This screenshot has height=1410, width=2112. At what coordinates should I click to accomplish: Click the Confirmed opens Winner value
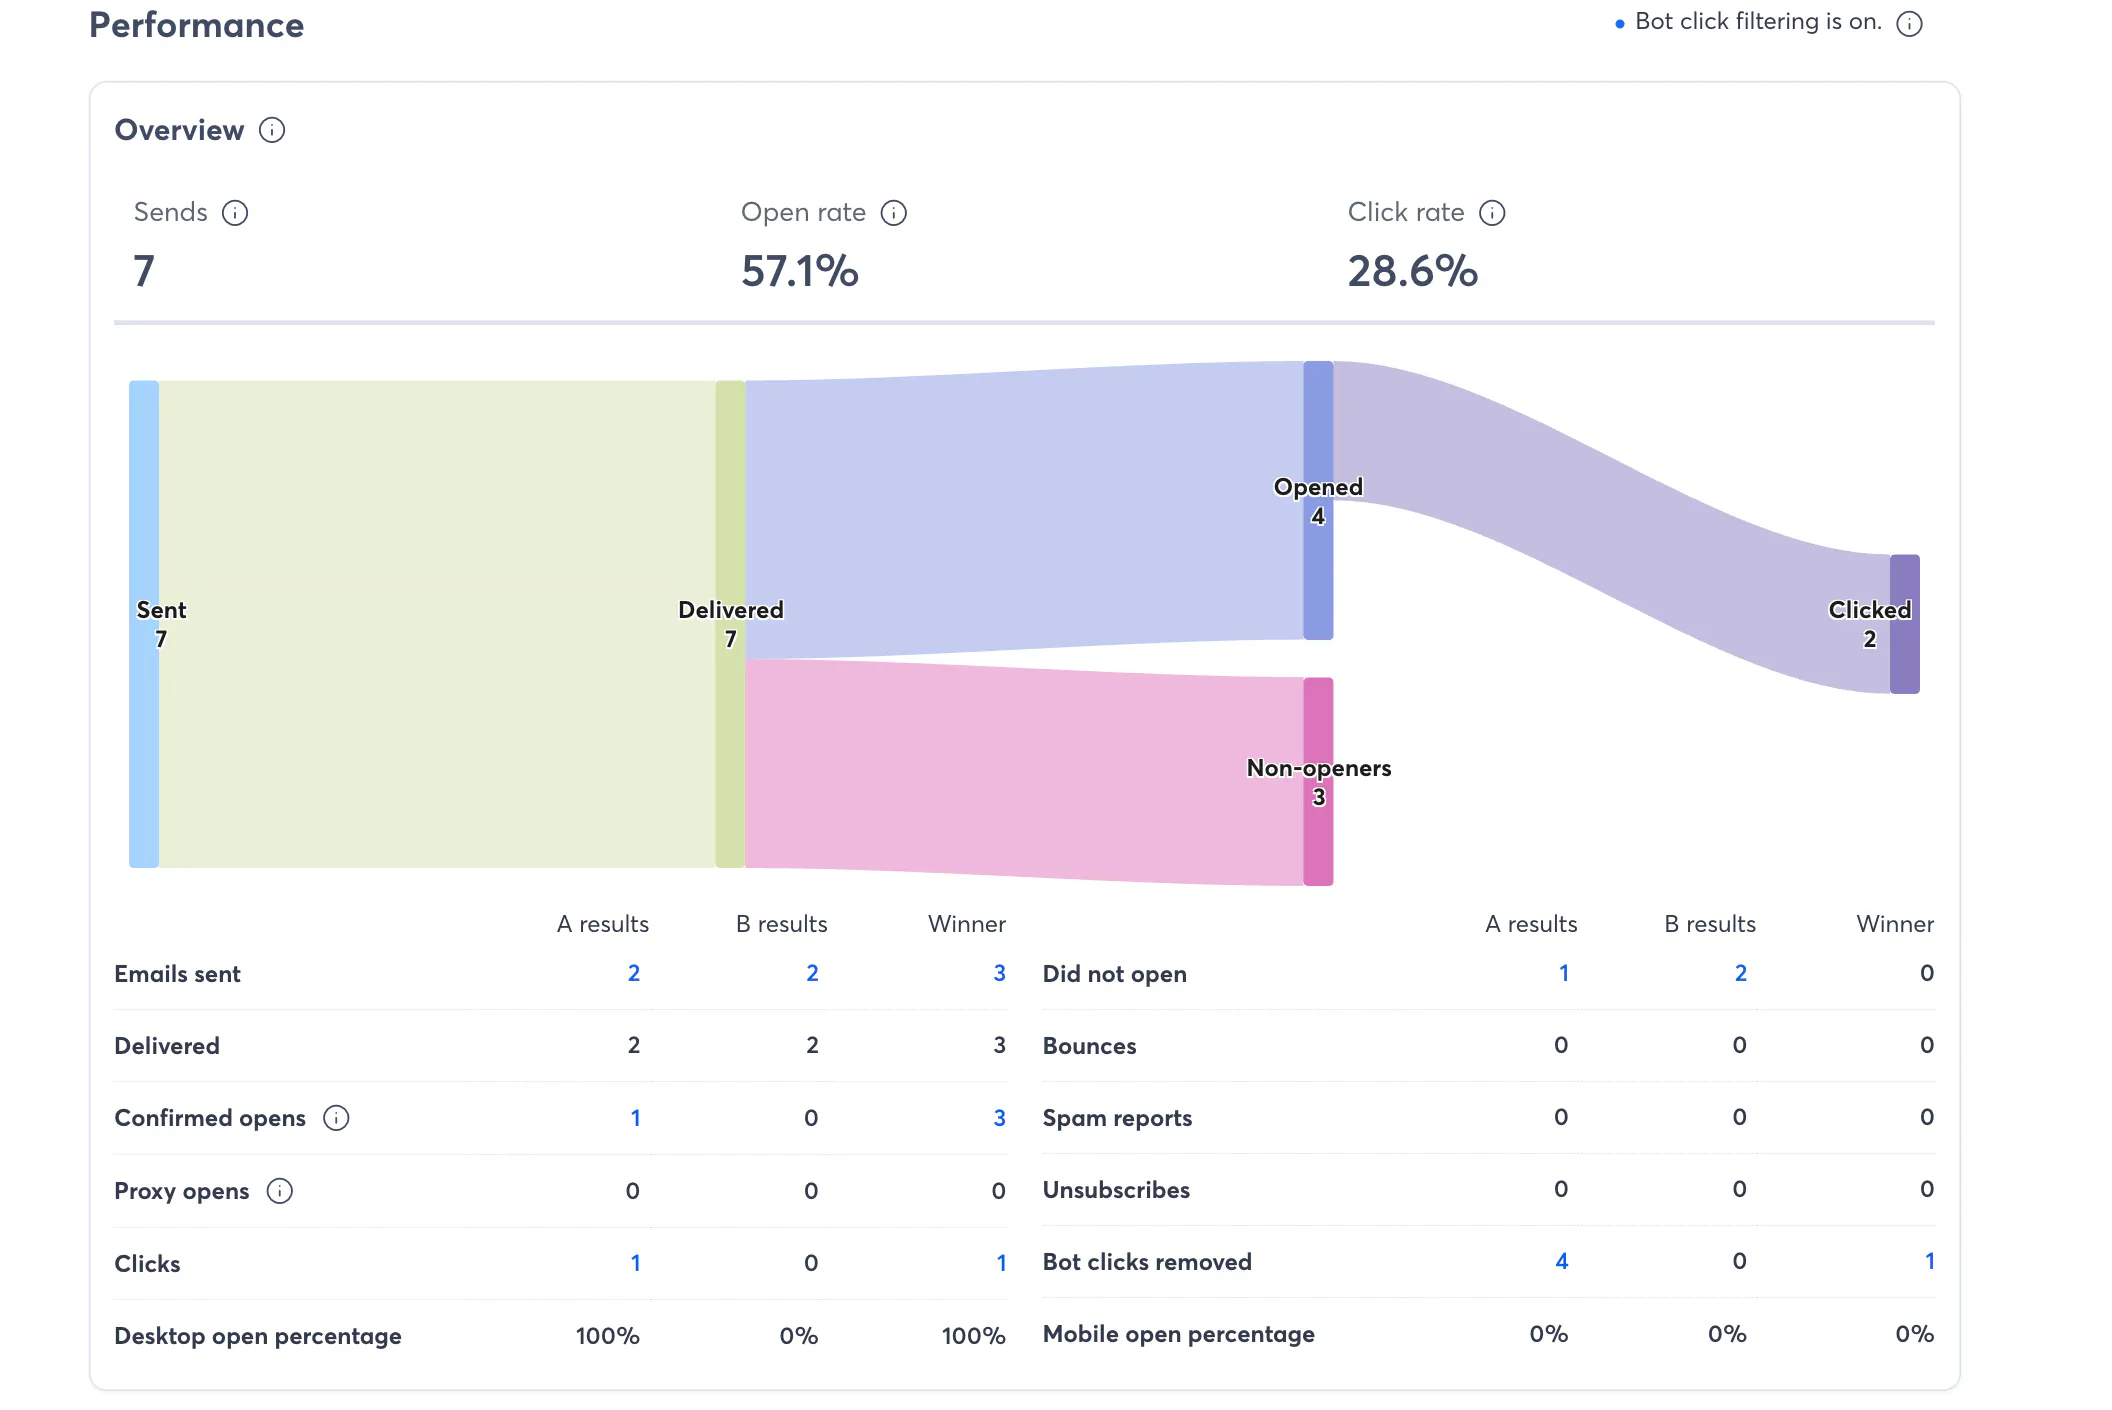(998, 1118)
